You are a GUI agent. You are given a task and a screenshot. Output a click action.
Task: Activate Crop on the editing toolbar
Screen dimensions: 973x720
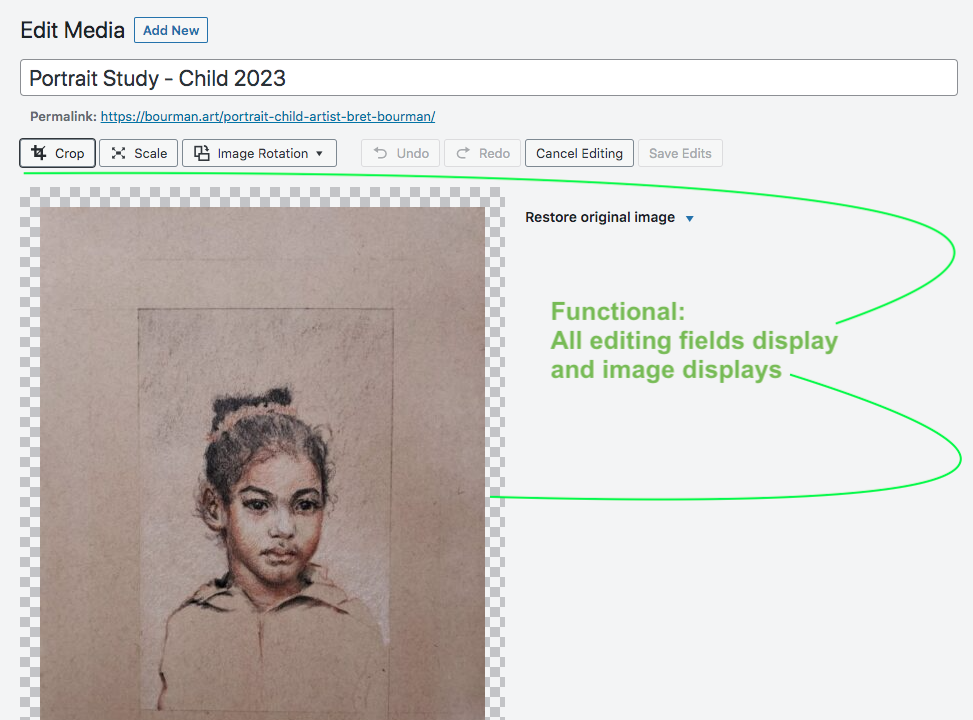pyautogui.click(x=57, y=153)
